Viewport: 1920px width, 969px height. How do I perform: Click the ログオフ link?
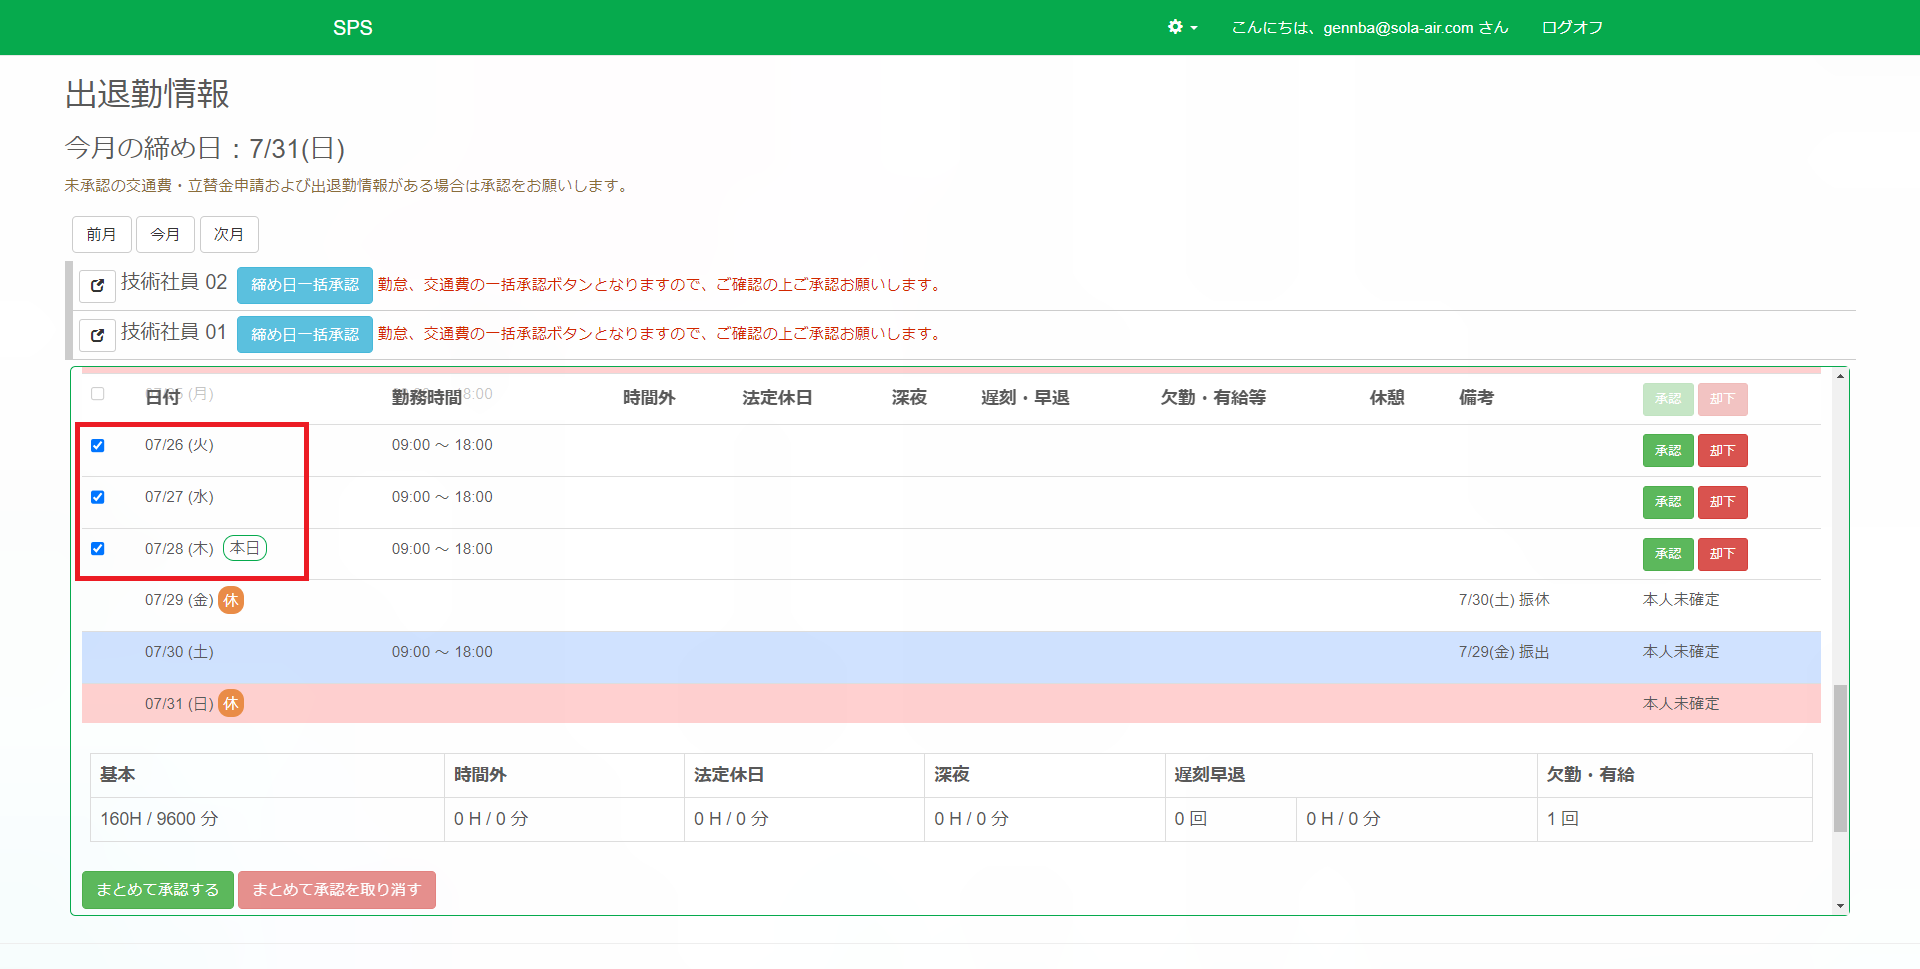(x=1572, y=27)
